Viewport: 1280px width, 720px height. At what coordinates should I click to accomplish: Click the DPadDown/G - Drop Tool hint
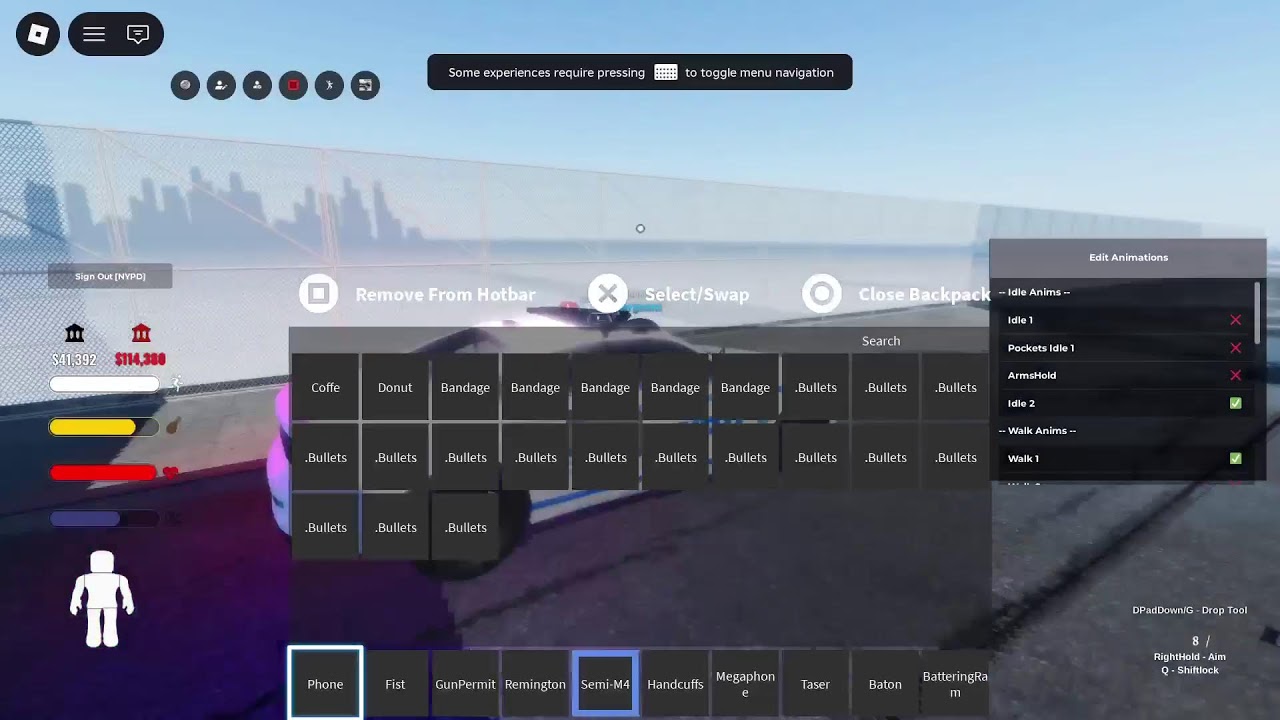click(x=1190, y=610)
